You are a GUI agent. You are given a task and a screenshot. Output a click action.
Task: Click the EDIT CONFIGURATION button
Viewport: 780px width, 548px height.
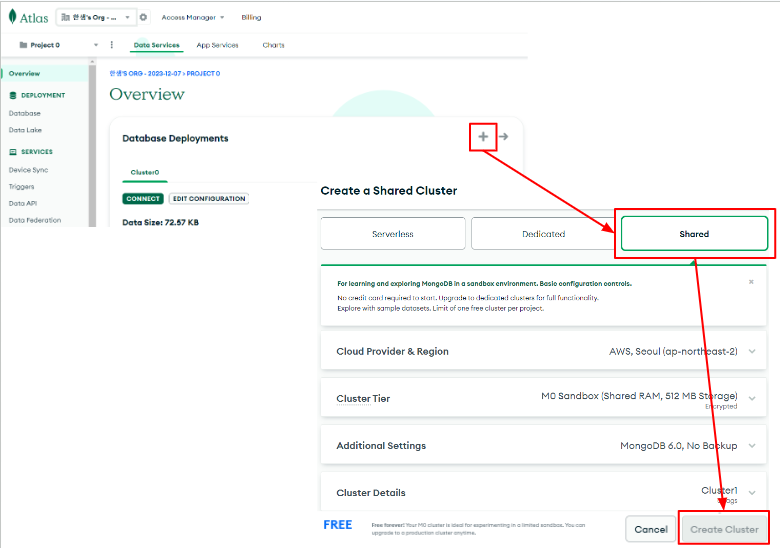pos(209,198)
